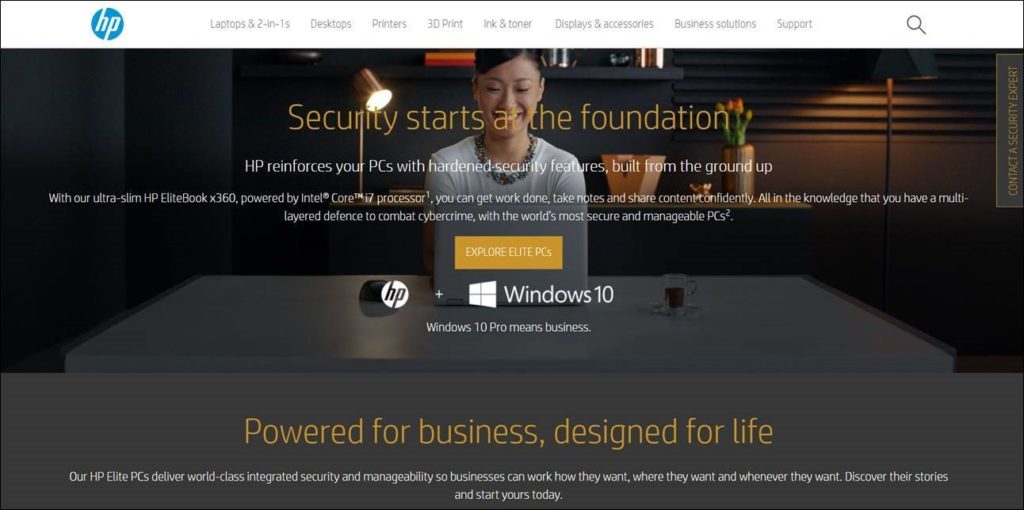Screen dimensions: 1024x510
Task: Open the 3D Print menu
Action: coord(445,24)
